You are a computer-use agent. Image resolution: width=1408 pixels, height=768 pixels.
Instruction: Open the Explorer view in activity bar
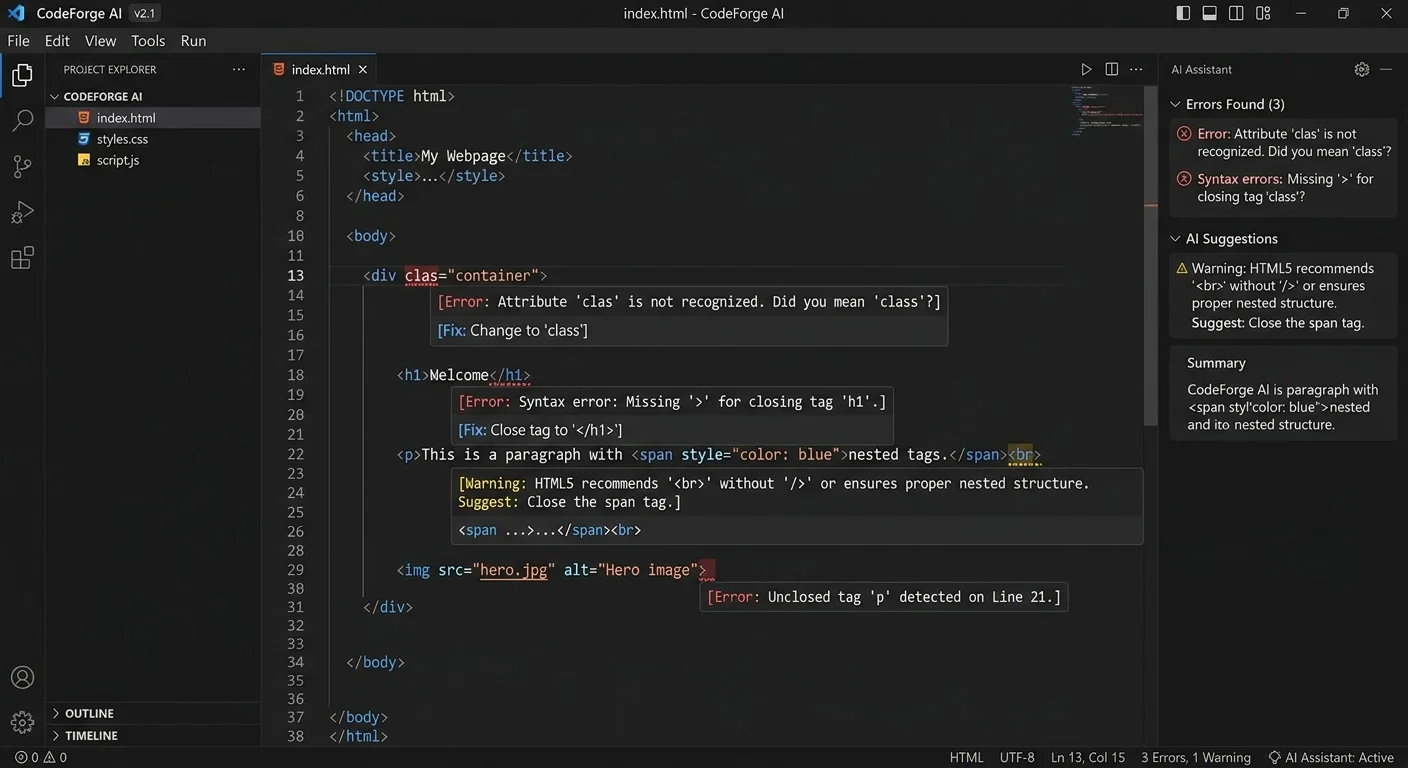click(22, 75)
